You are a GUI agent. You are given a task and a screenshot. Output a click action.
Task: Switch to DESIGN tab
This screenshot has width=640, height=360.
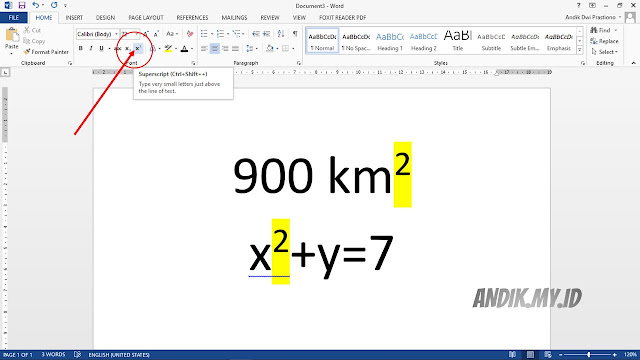(105, 18)
